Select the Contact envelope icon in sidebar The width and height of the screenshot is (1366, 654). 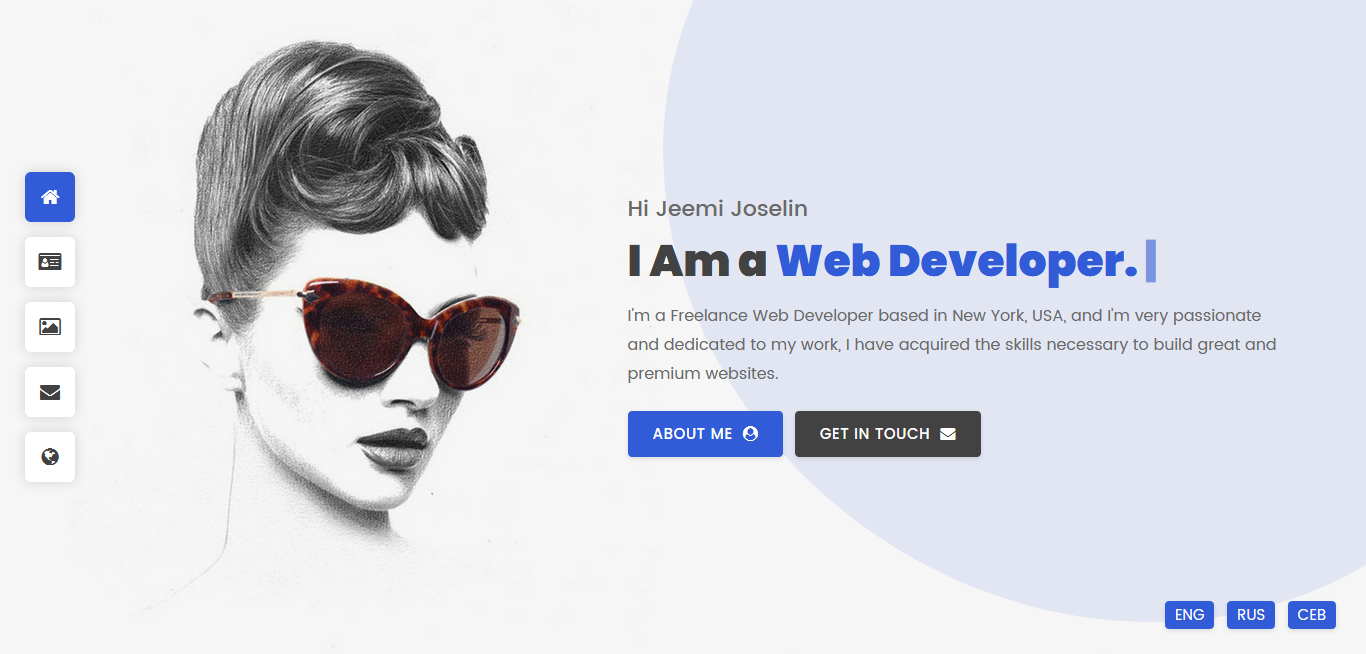tap(50, 392)
